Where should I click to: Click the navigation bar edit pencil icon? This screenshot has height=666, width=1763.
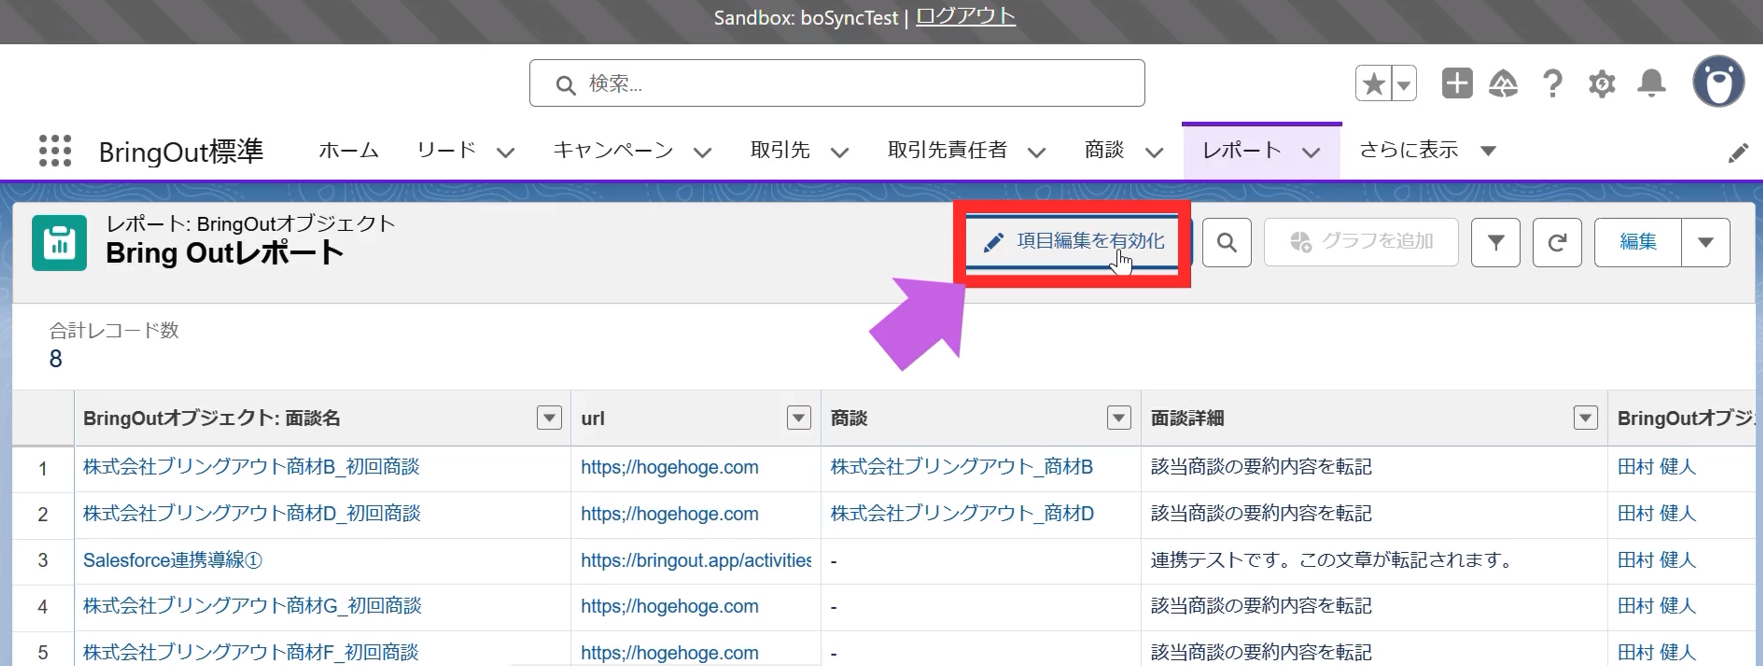(1738, 153)
